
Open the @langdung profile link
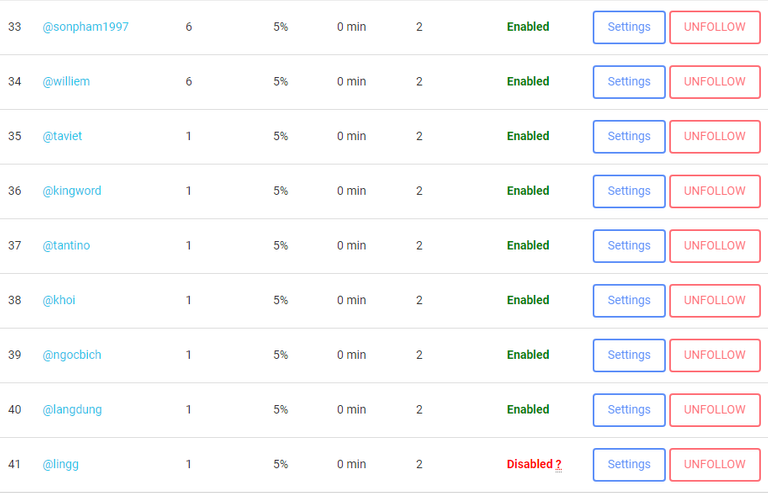coord(72,410)
